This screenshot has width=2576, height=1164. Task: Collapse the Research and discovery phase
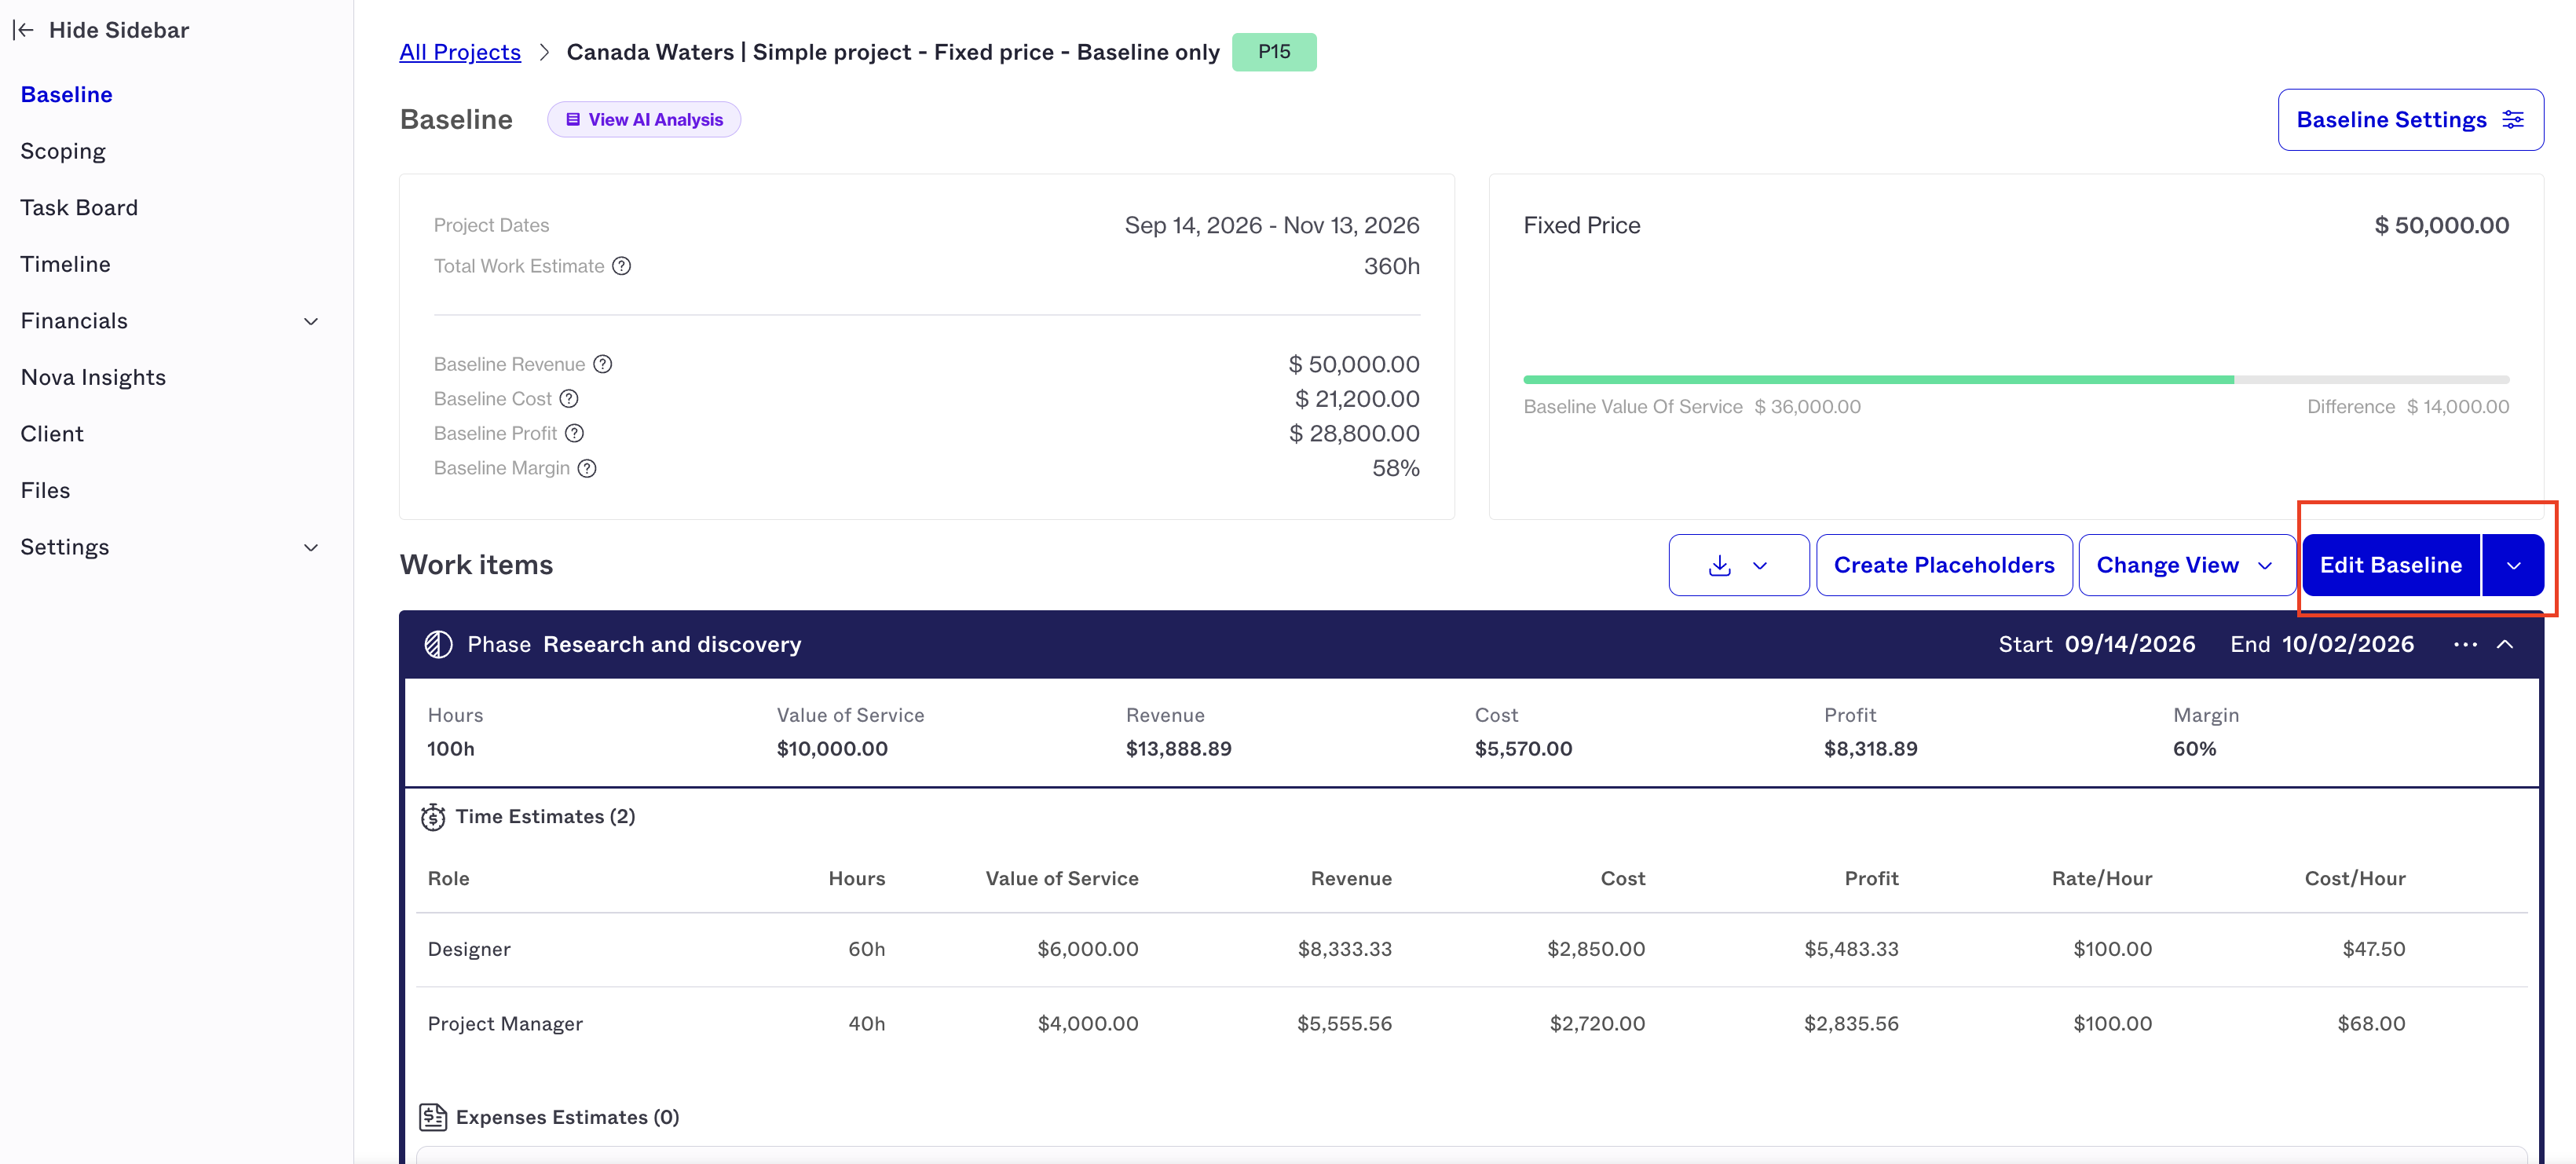pyautogui.click(x=2505, y=645)
